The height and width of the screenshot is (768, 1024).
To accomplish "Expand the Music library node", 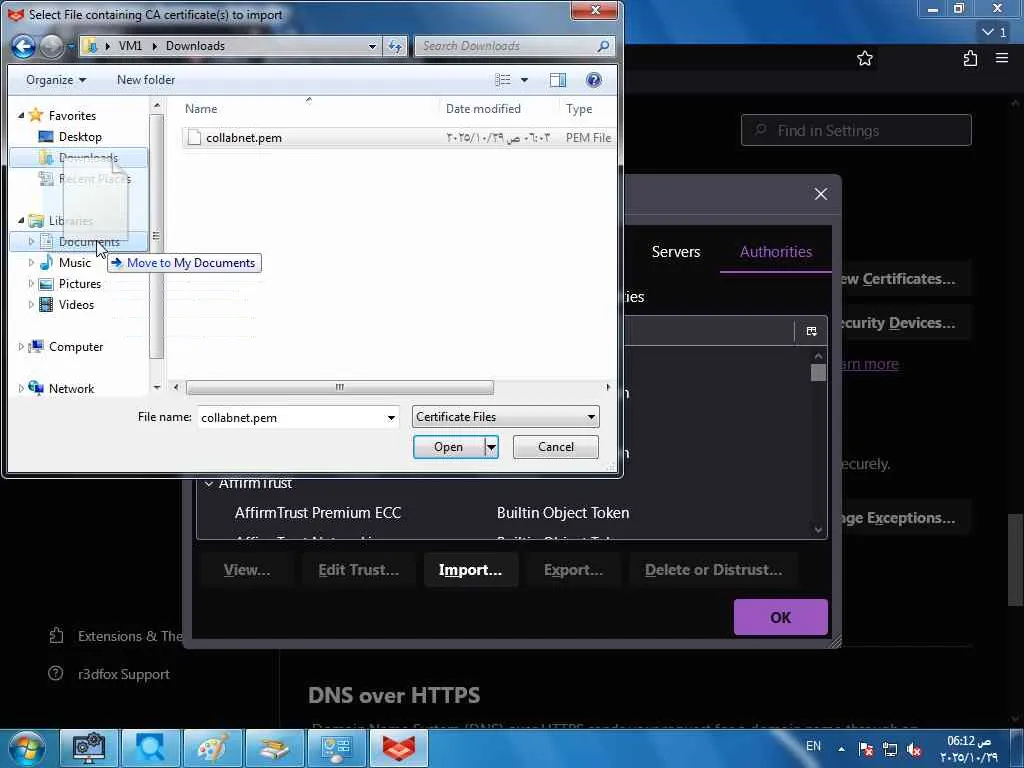I will coord(31,263).
